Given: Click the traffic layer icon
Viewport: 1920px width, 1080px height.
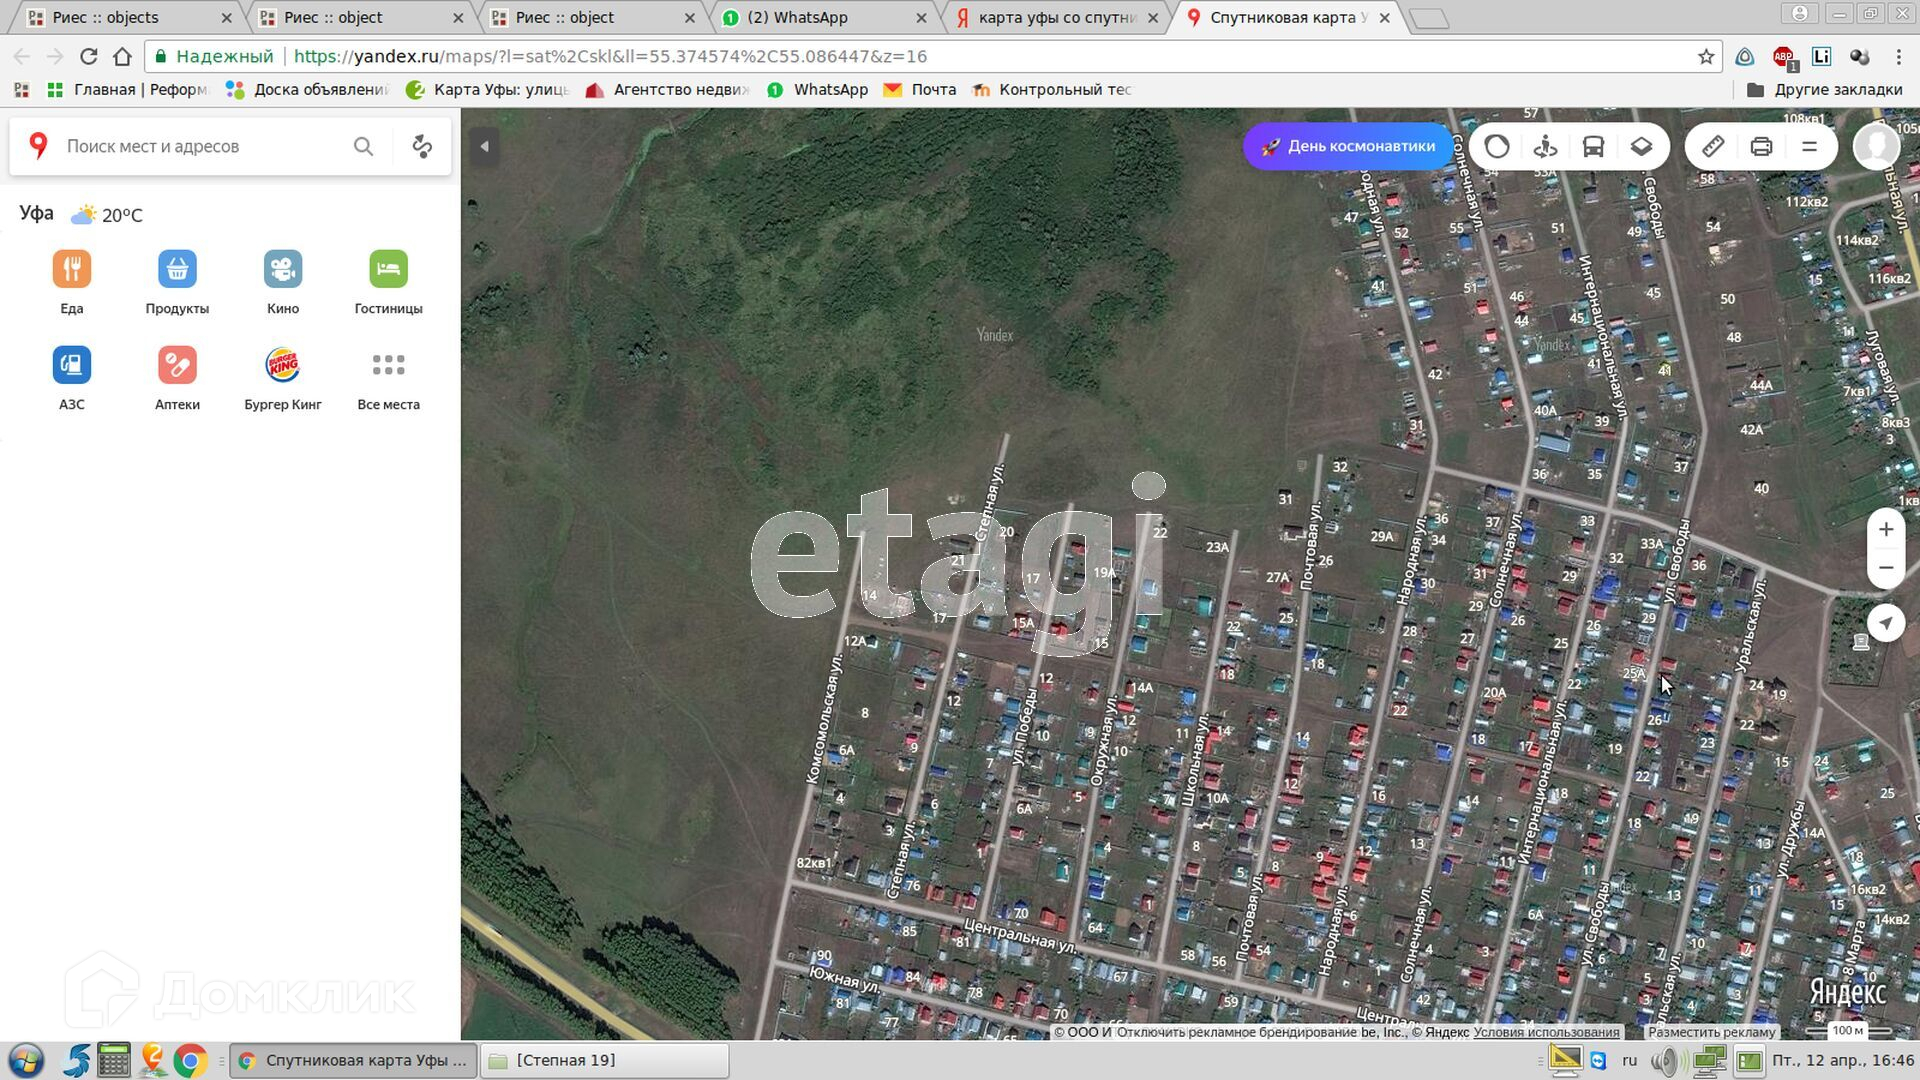Looking at the screenshot, I should [x=1497, y=147].
